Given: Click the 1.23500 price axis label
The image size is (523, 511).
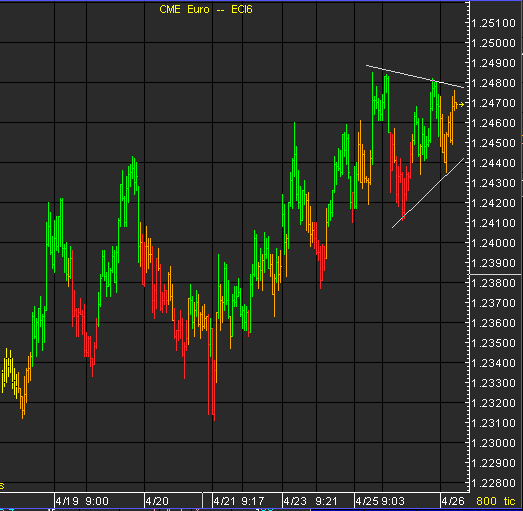Looking at the screenshot, I should click(494, 344).
